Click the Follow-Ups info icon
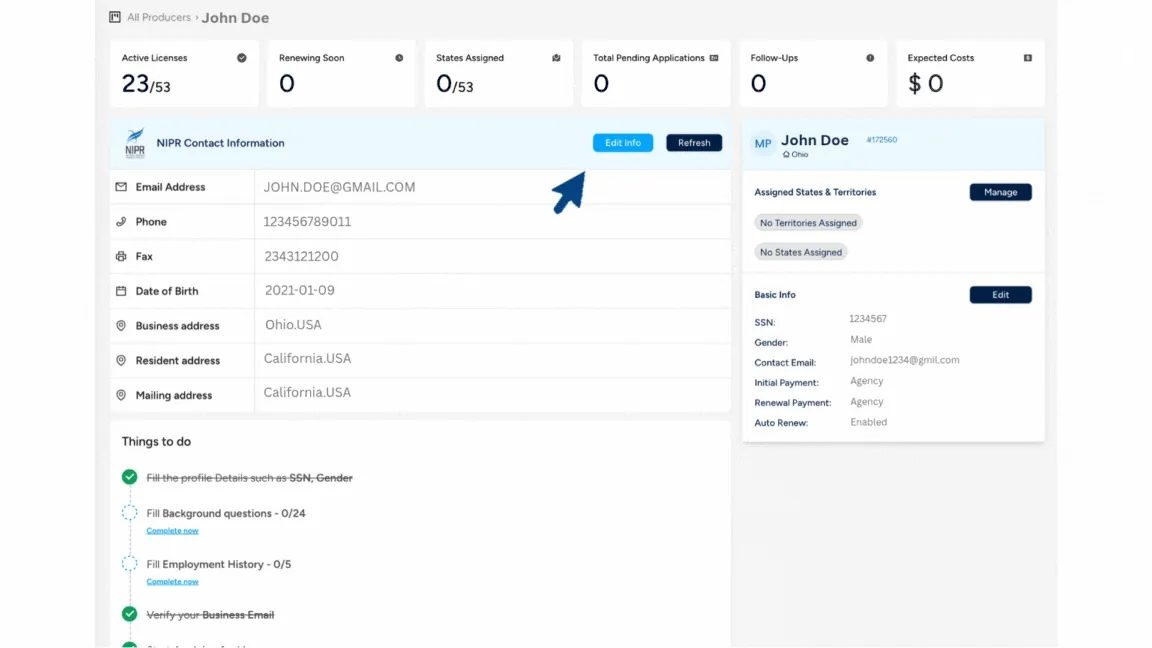 click(x=870, y=58)
